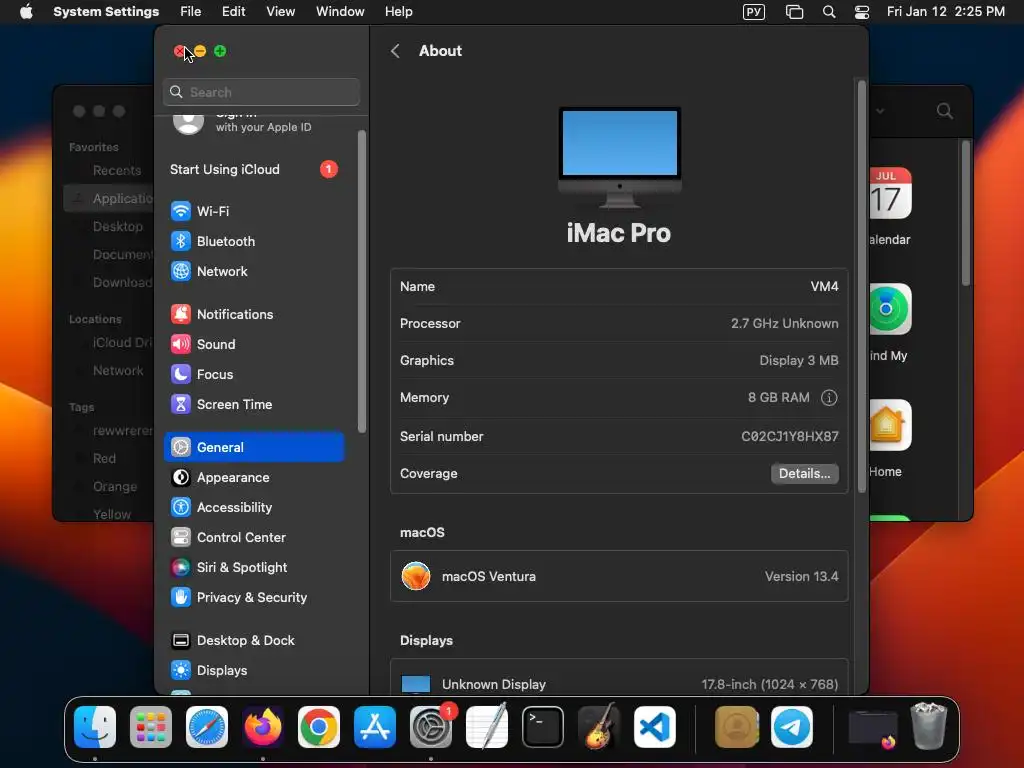Screen dimensions: 1024x768
Task: Open the minimized window thumbnail in the Dock
Action: 872,728
